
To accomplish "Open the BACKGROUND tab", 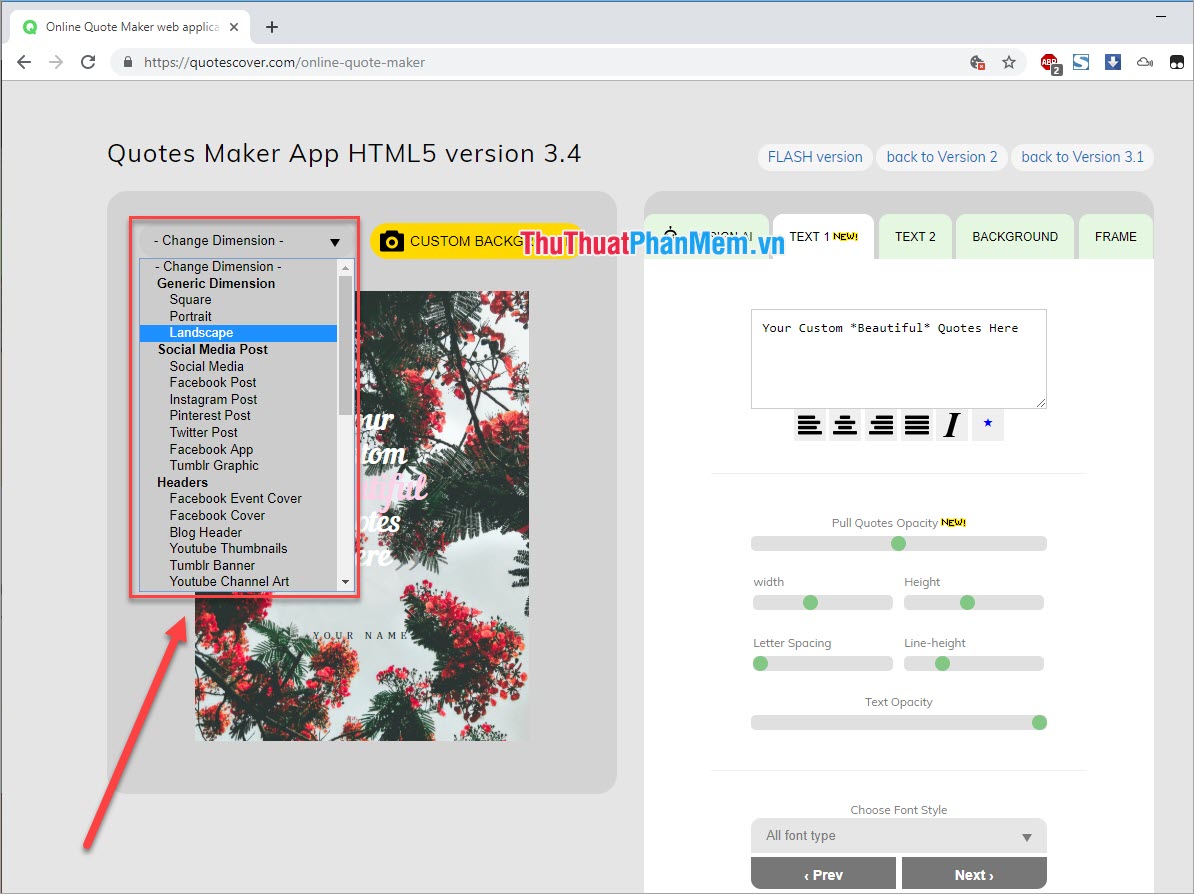I will coord(1014,236).
